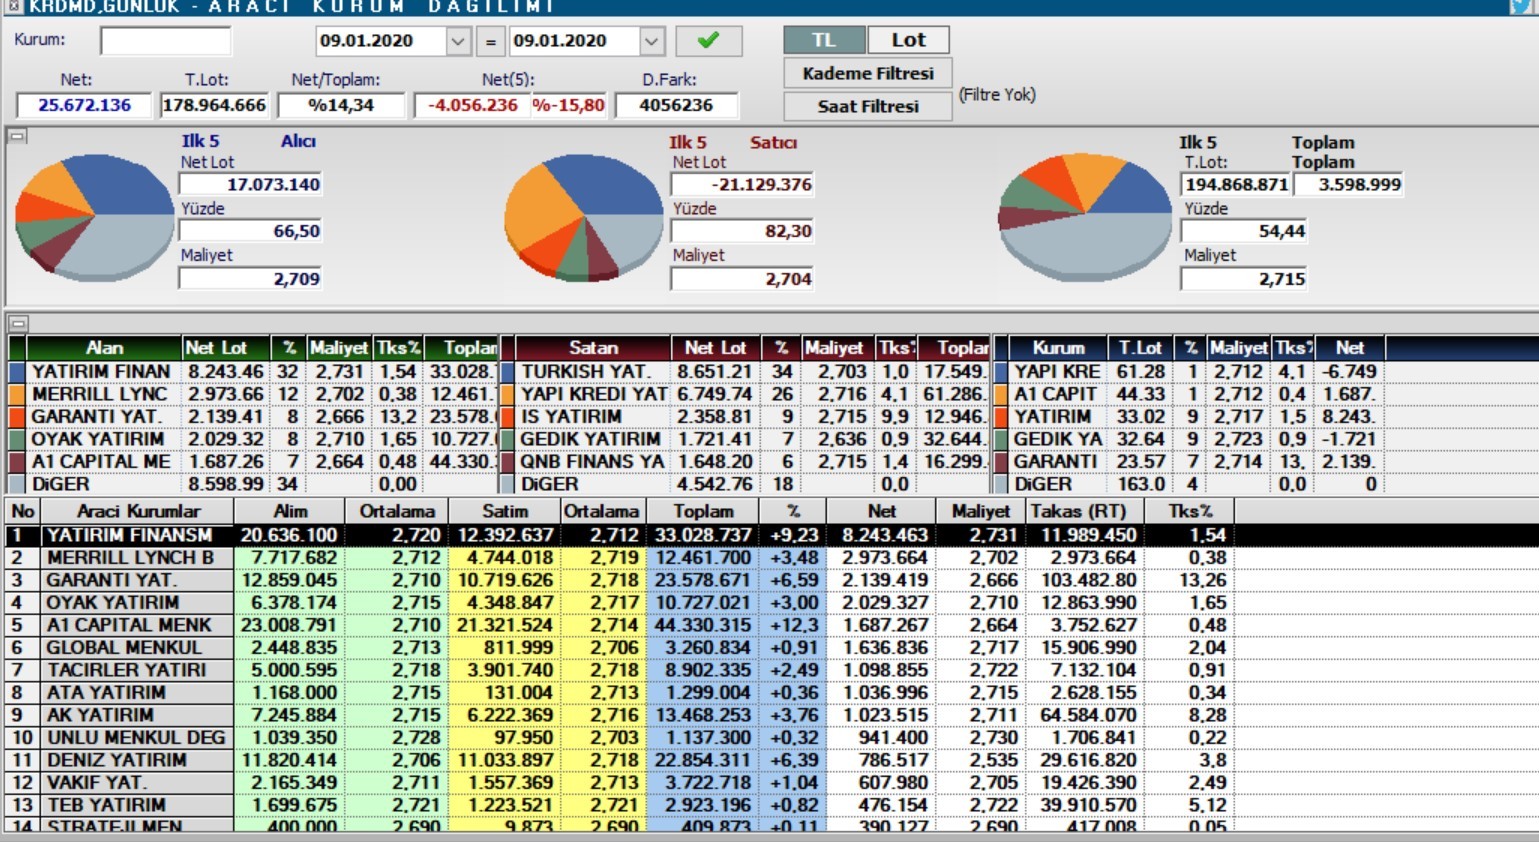
Task: Select AK YATIRIM row
Action: click(x=620, y=715)
